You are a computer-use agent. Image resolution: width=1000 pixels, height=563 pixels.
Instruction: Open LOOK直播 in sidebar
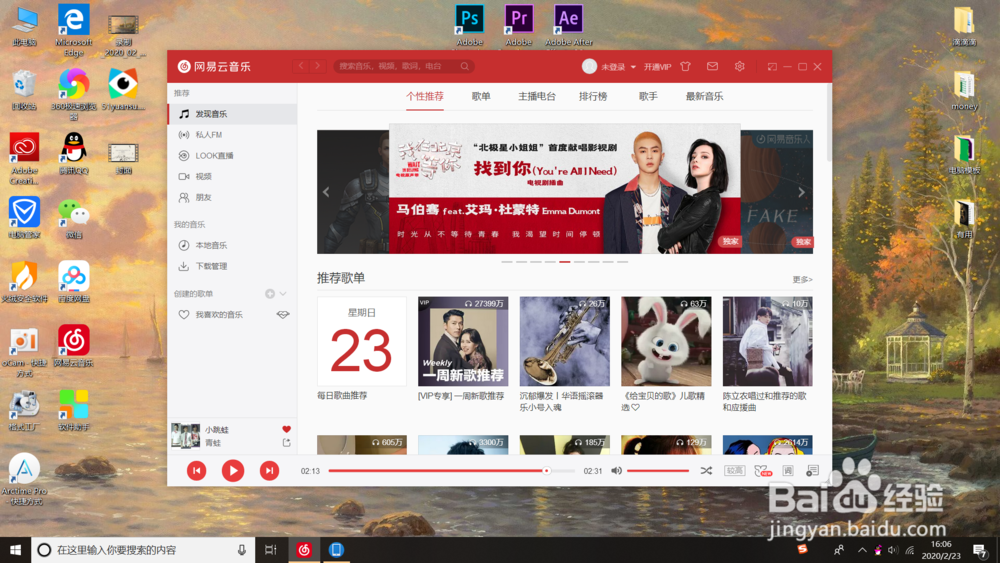click(233, 156)
